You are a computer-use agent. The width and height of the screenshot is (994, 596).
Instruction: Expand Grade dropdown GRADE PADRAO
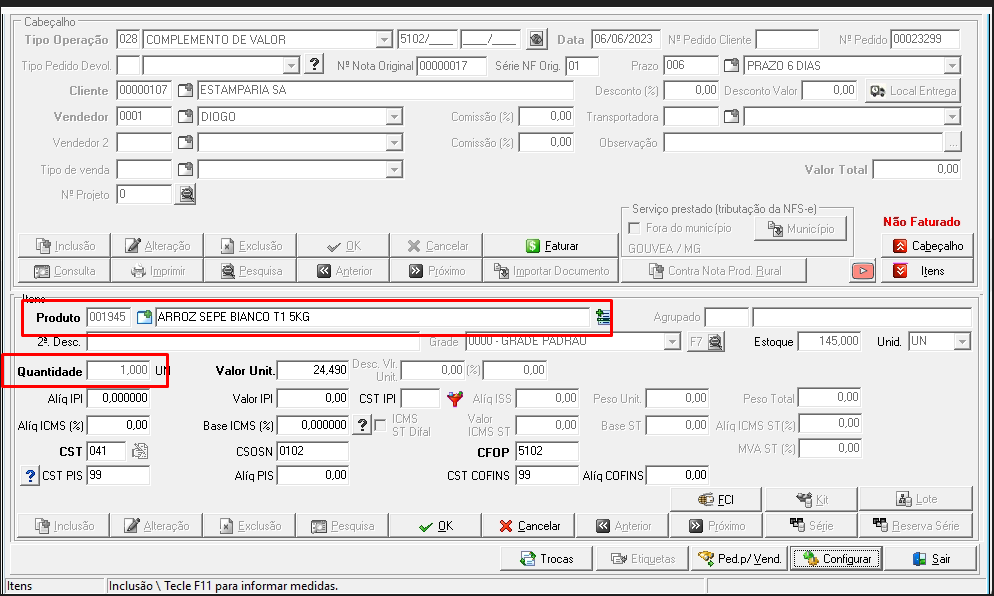(673, 342)
